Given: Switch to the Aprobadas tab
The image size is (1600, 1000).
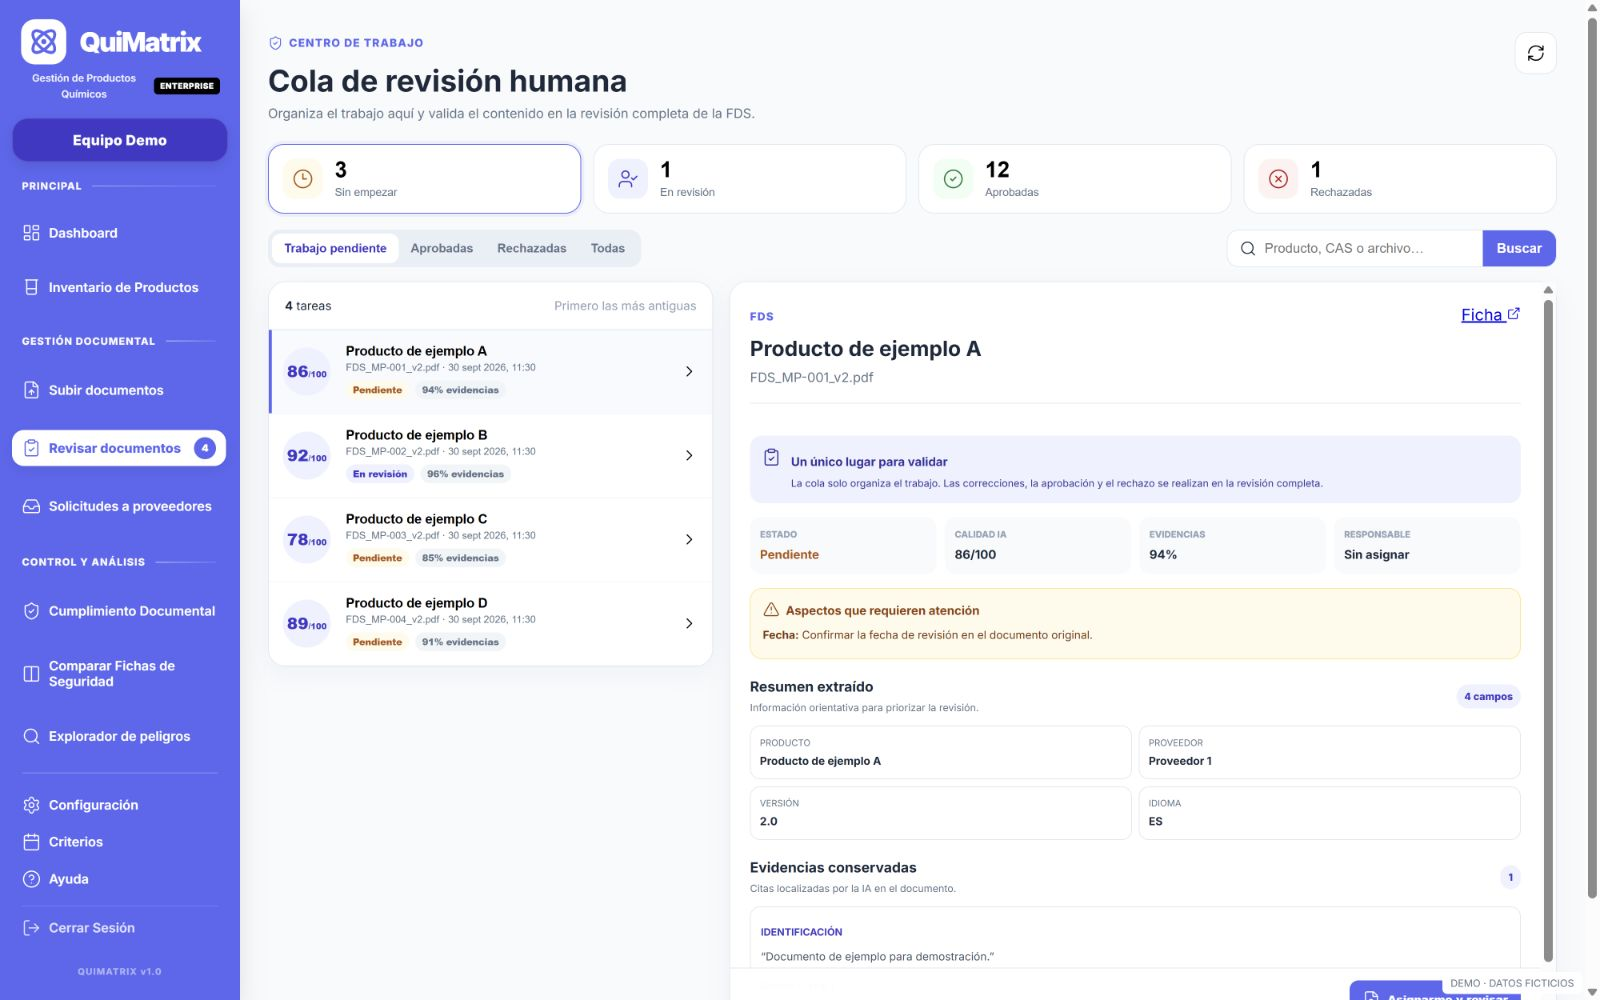Looking at the screenshot, I should (x=442, y=248).
